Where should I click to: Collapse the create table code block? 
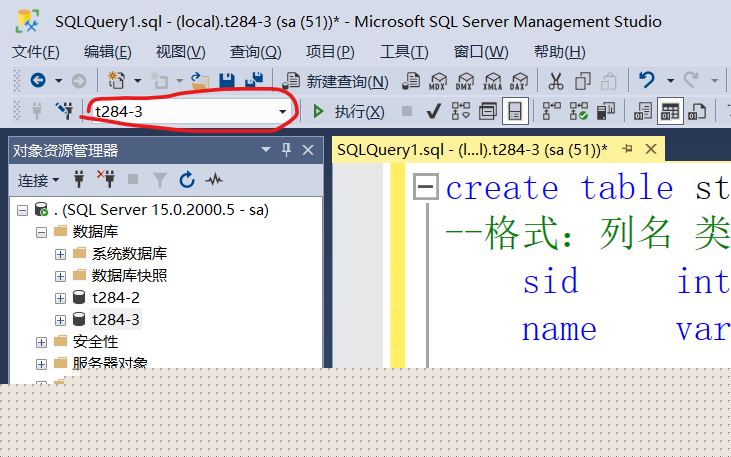(x=427, y=187)
